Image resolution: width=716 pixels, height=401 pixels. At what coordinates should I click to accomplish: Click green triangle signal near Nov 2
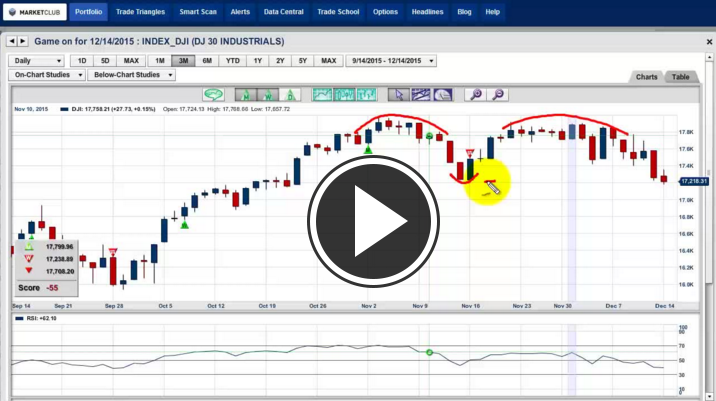point(368,149)
